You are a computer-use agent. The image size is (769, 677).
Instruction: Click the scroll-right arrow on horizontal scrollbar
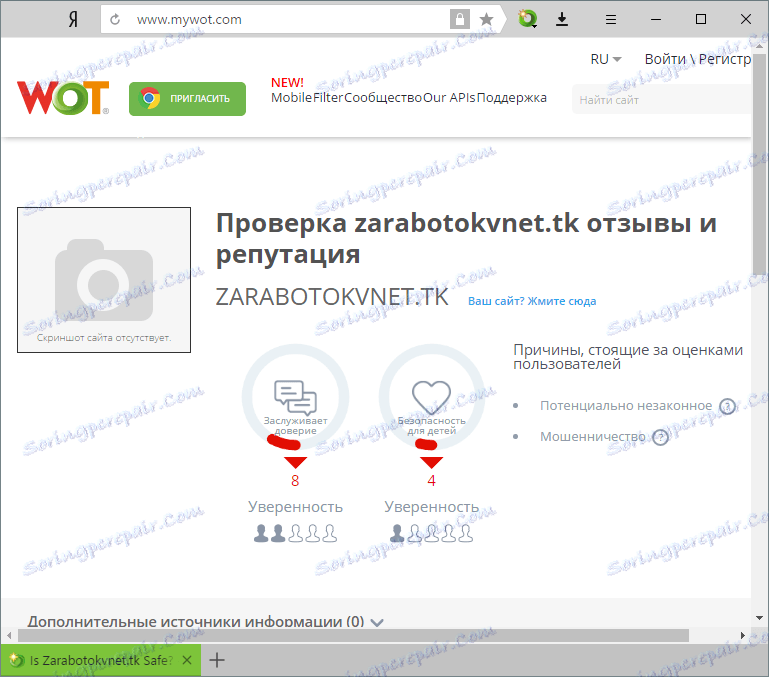pos(743,636)
